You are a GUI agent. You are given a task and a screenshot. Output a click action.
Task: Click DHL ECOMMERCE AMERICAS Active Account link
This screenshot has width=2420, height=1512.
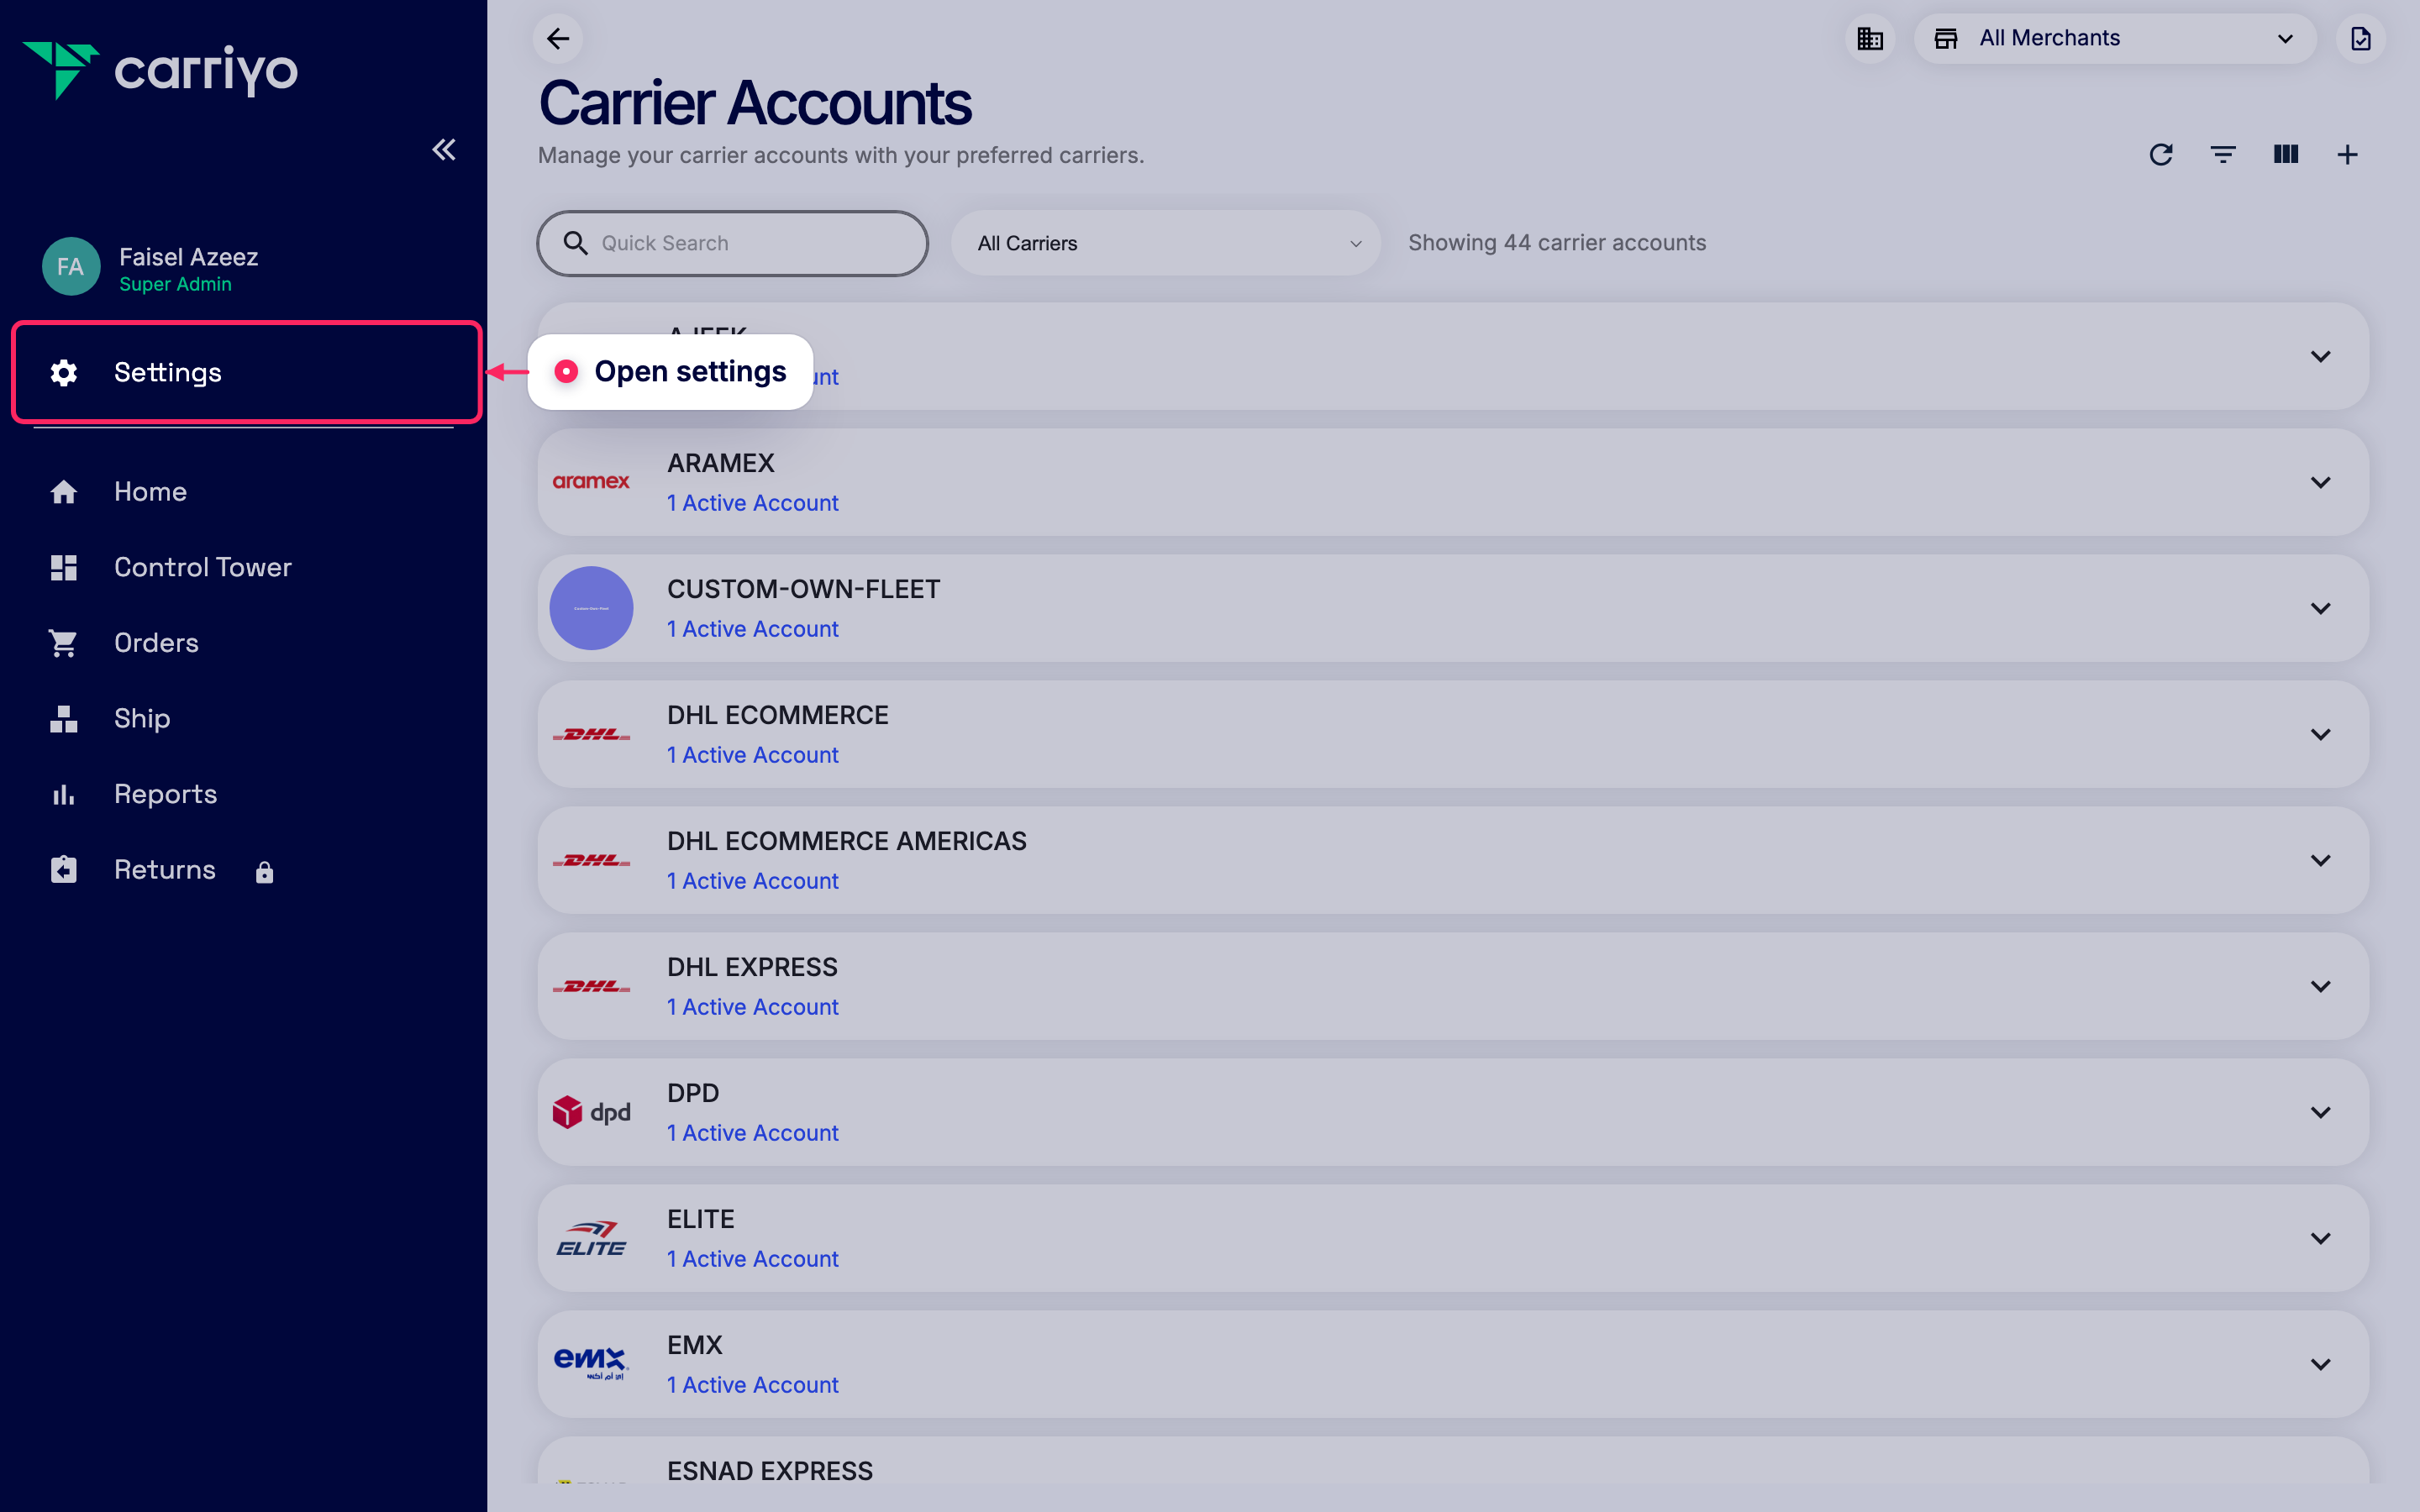(x=752, y=881)
